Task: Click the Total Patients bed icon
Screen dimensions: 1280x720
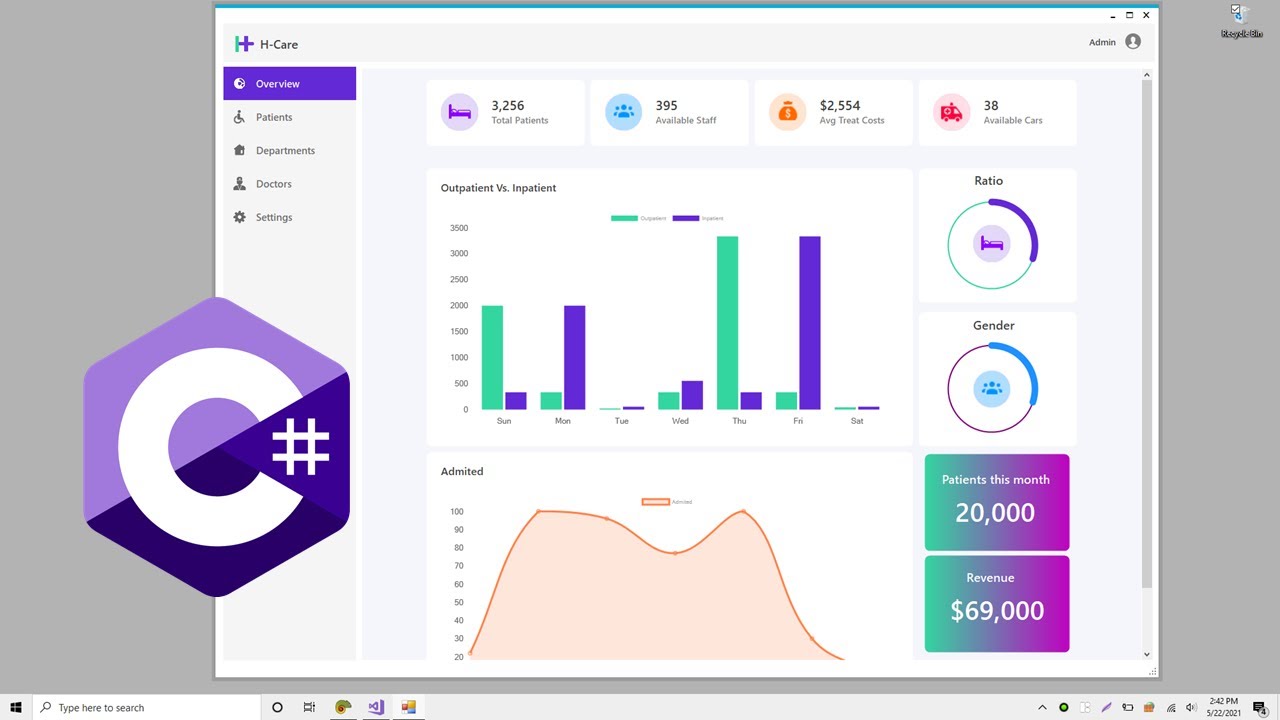Action: (460, 112)
